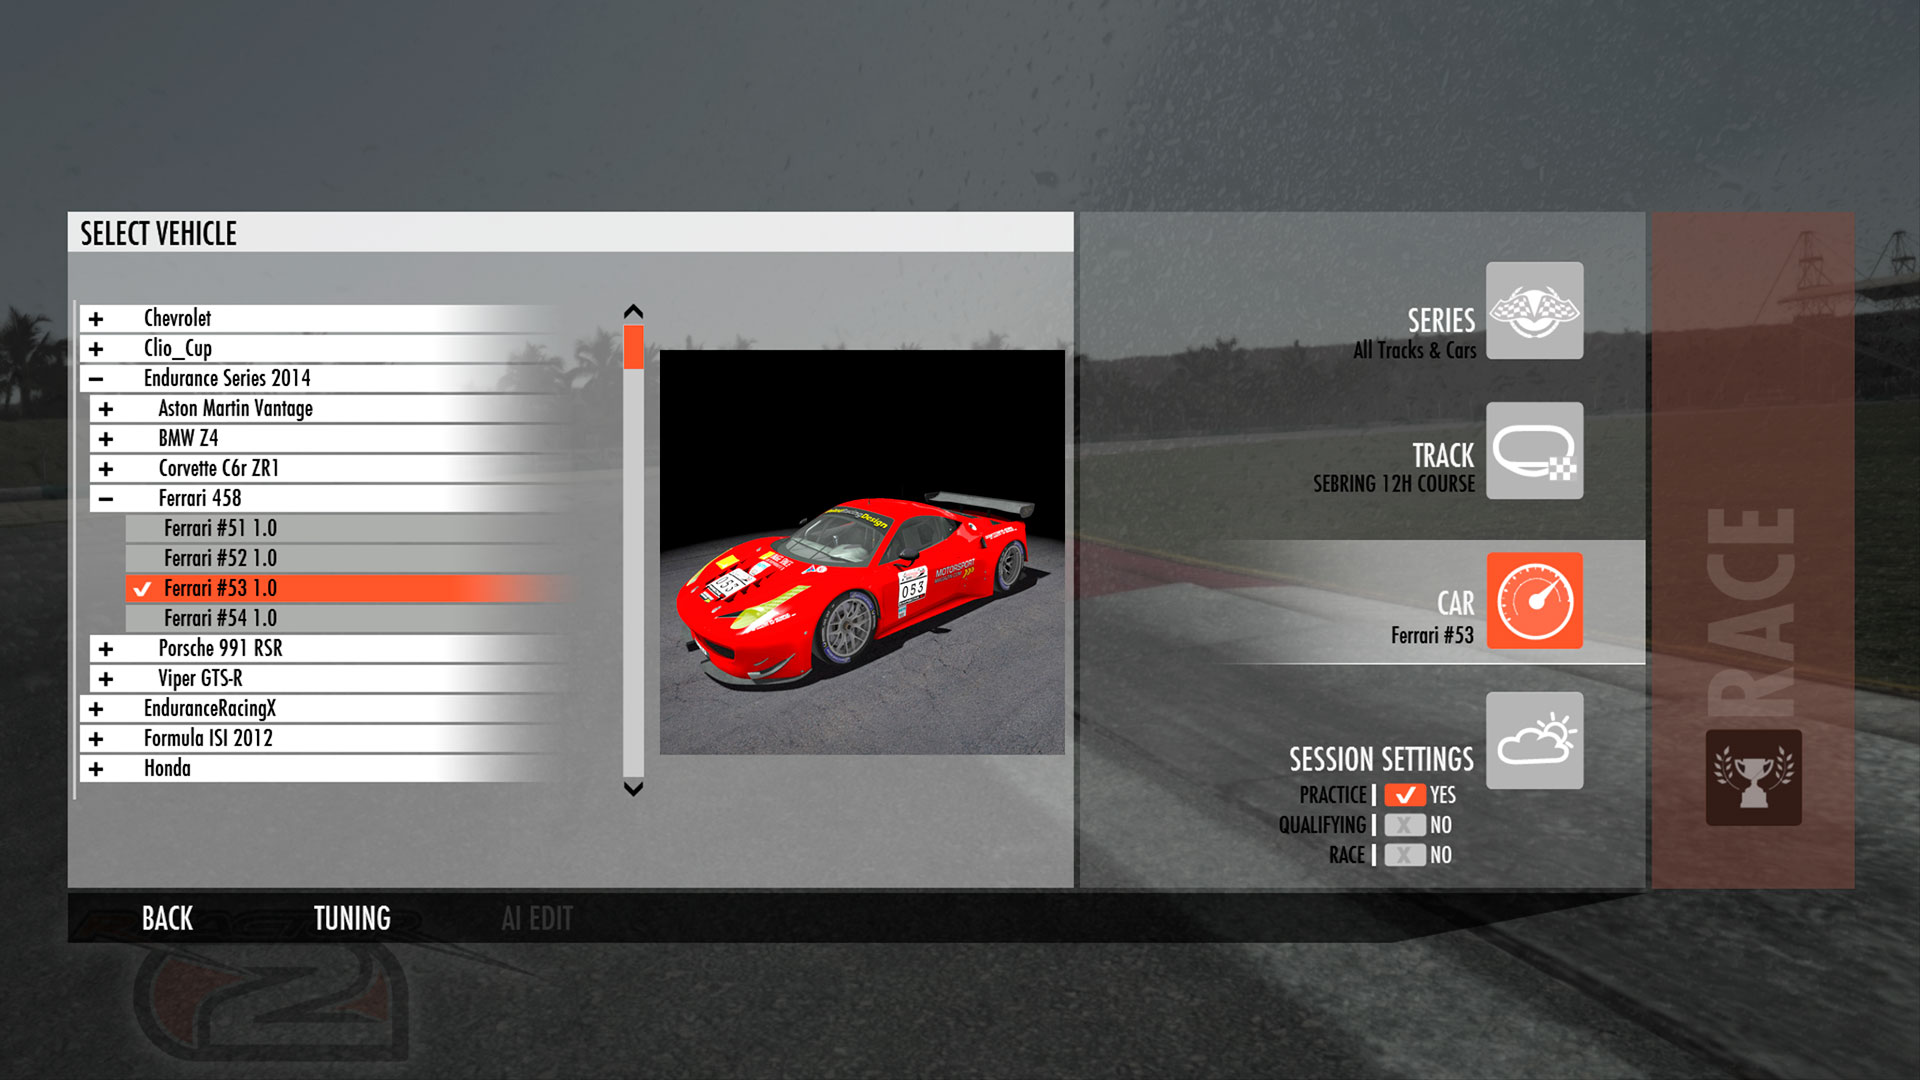Collapse the Ferrari 458 node

click(x=106, y=499)
